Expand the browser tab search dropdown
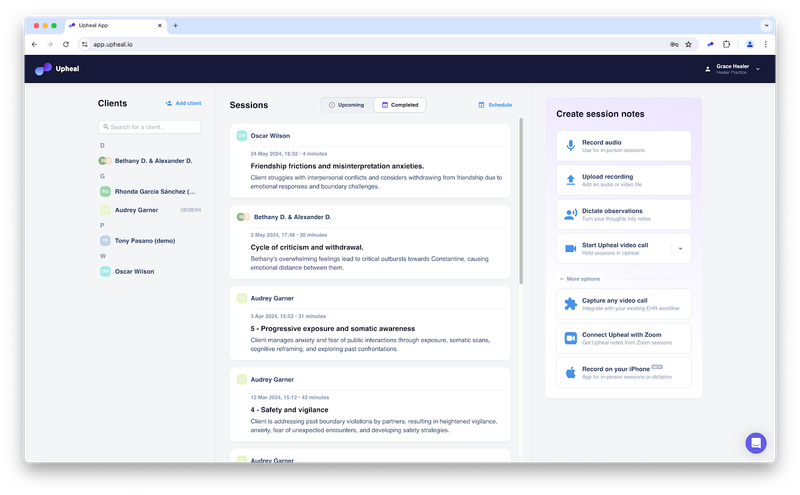Image resolution: width=800 pixels, height=495 pixels. (766, 26)
